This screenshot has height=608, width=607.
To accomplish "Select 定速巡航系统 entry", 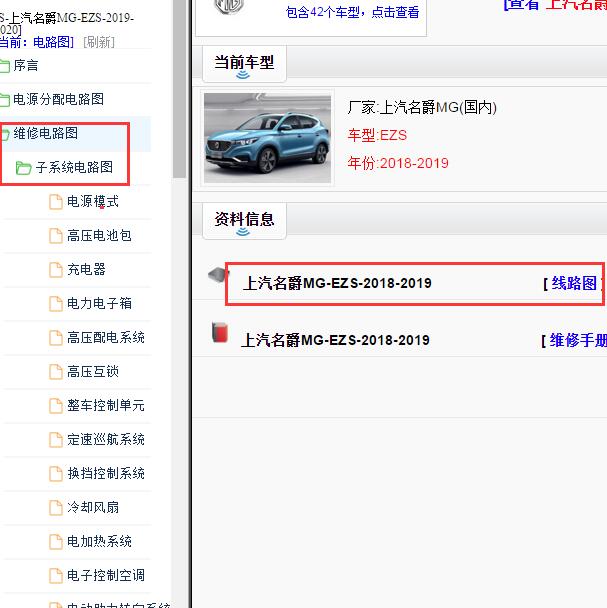I will [x=106, y=439].
